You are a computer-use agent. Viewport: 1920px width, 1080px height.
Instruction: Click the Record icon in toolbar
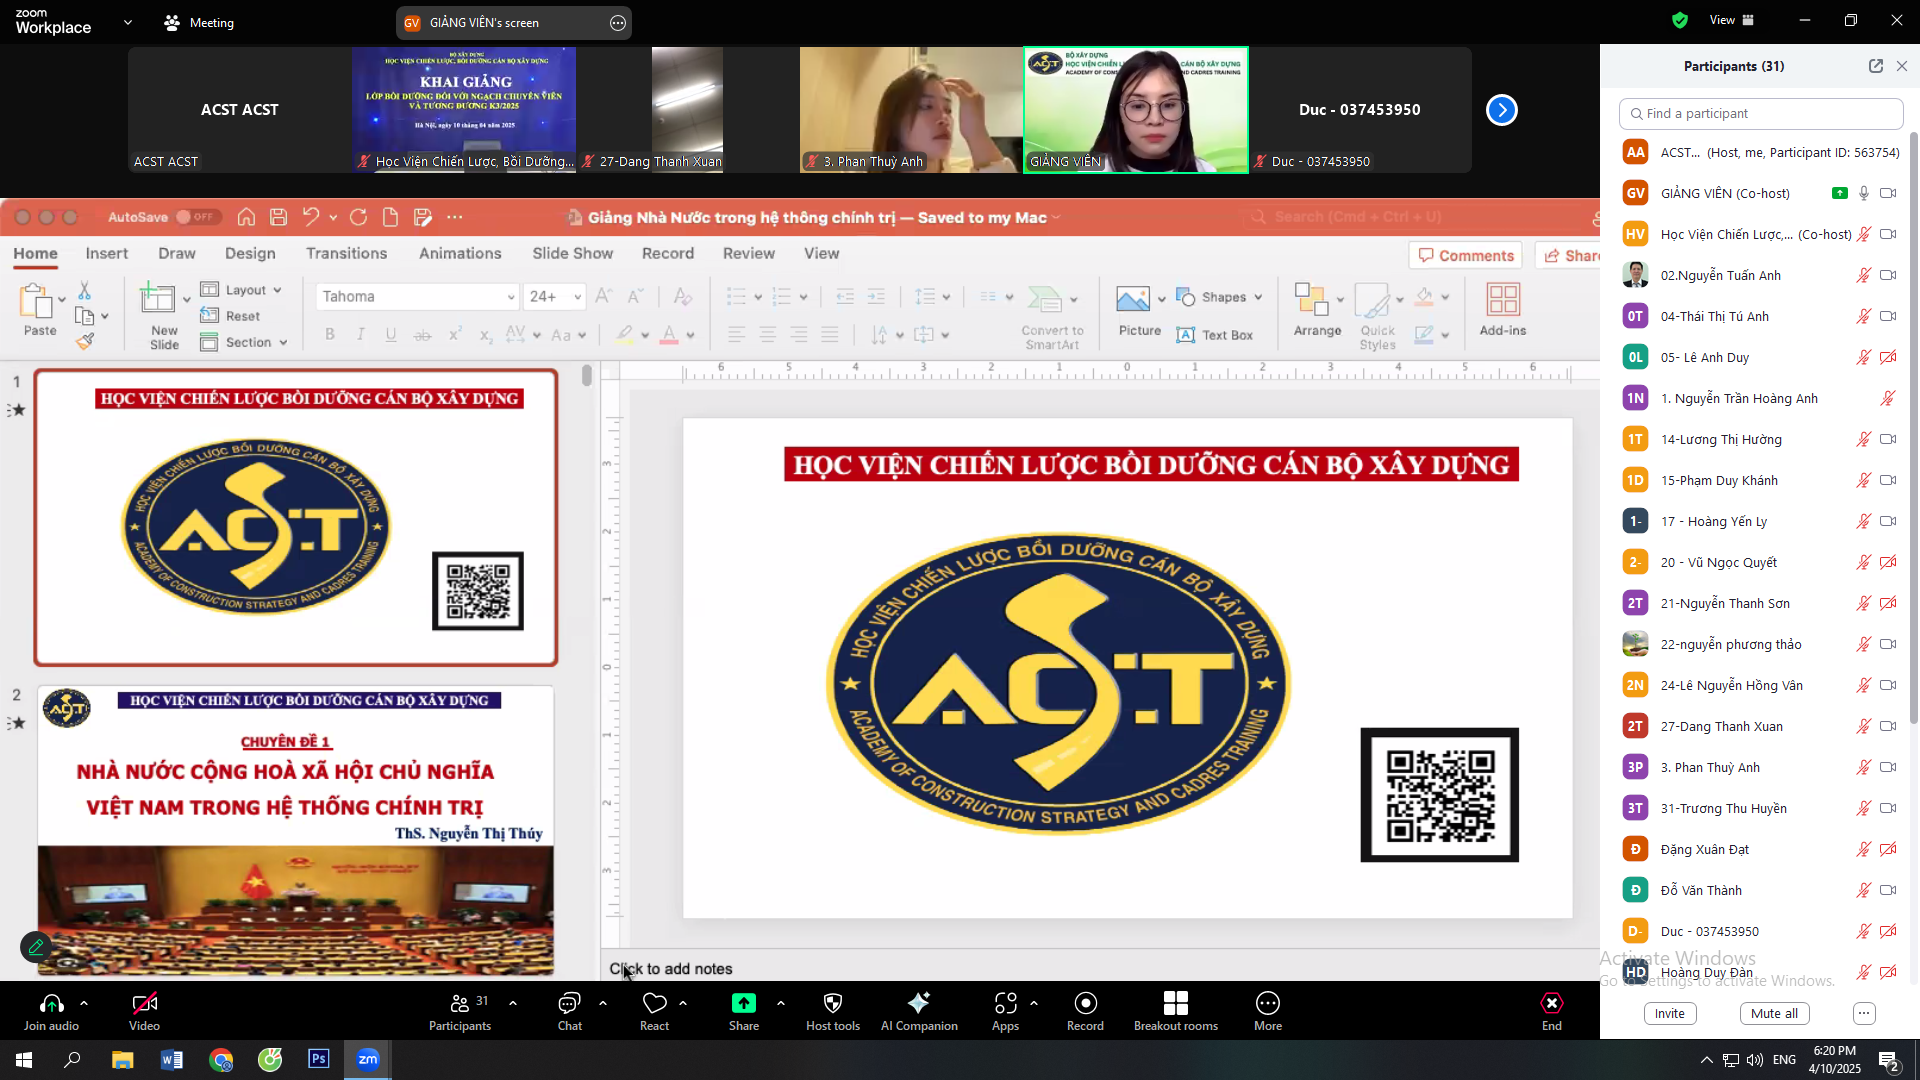[x=1085, y=1003]
